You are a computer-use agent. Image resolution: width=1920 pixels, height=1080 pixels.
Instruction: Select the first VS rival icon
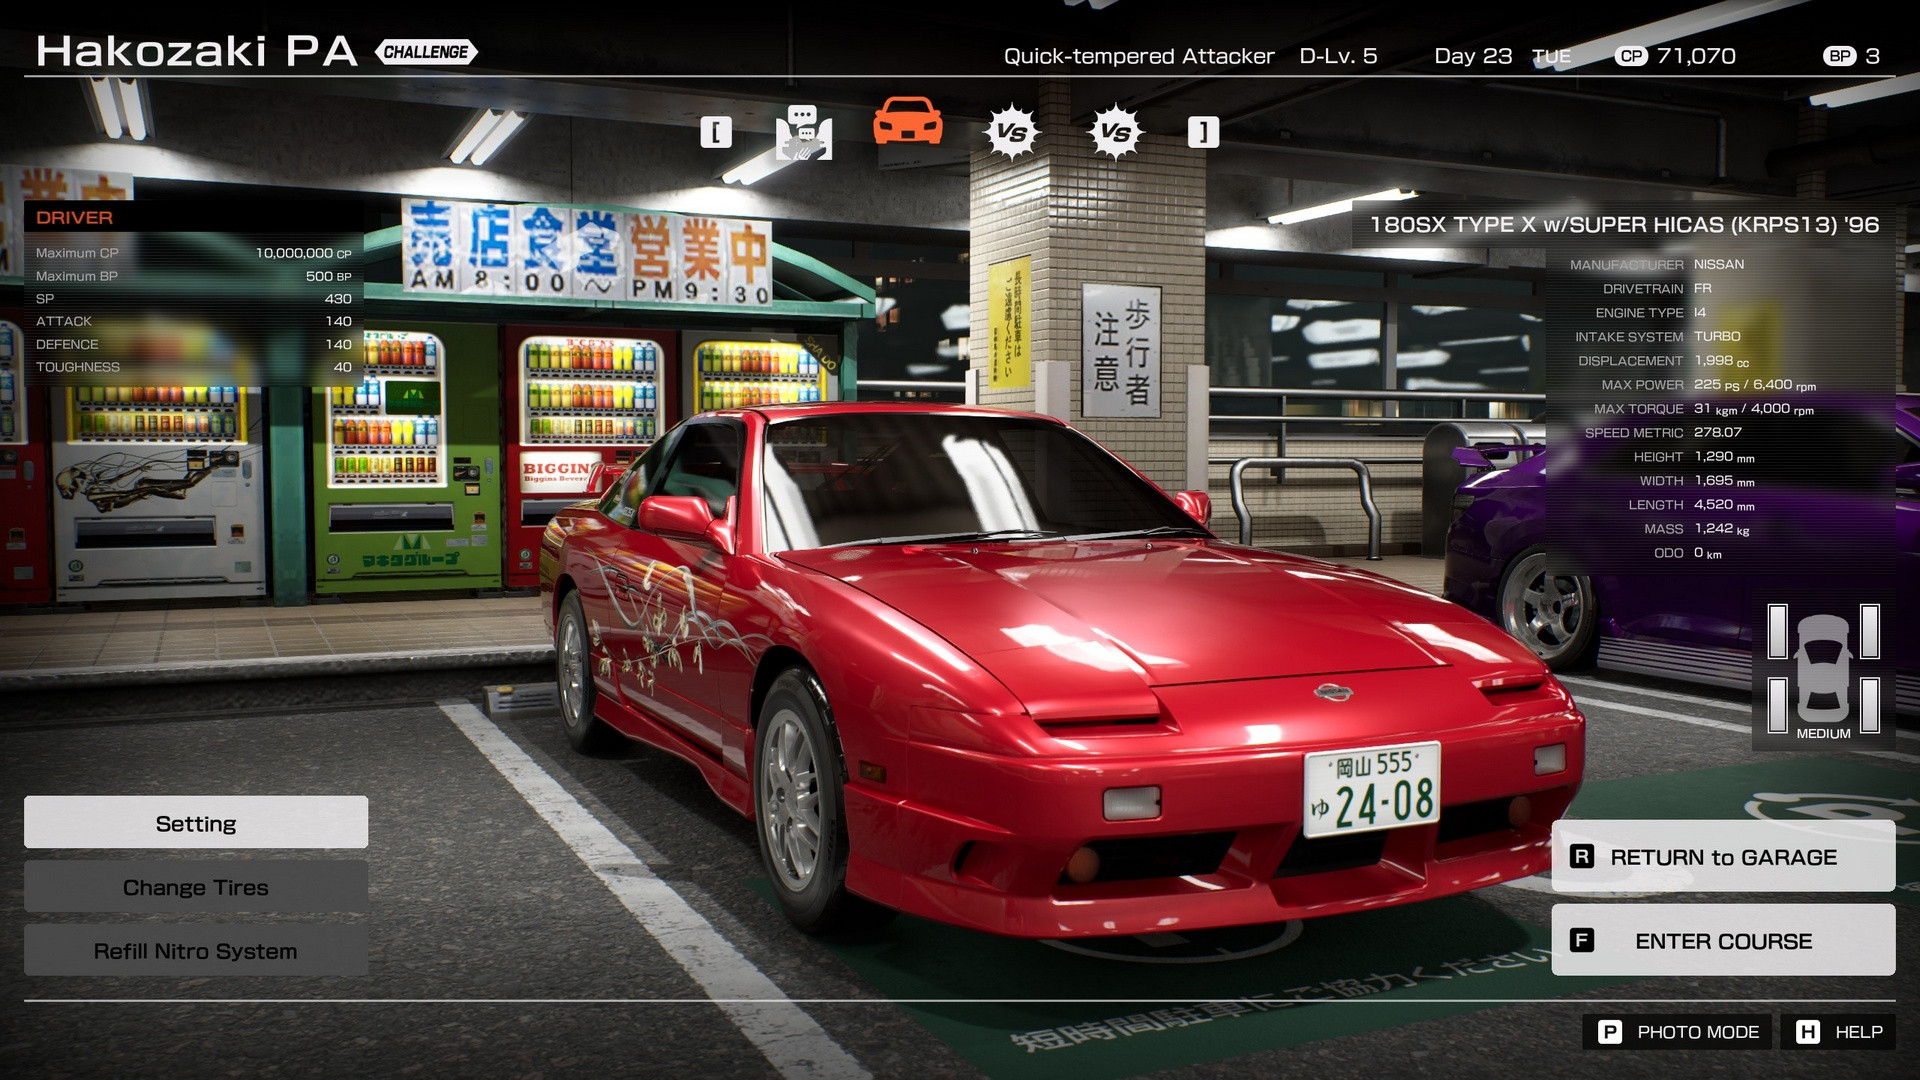click(x=1011, y=132)
